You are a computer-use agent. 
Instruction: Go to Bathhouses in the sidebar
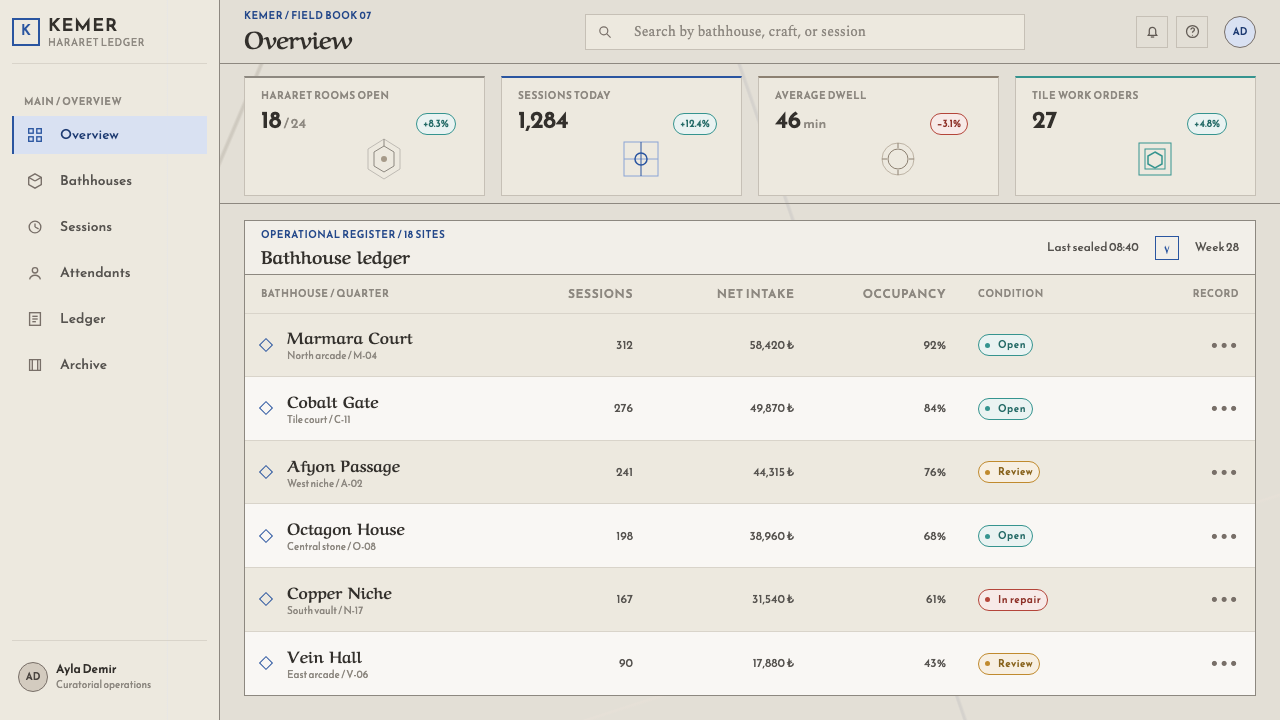[110, 181]
